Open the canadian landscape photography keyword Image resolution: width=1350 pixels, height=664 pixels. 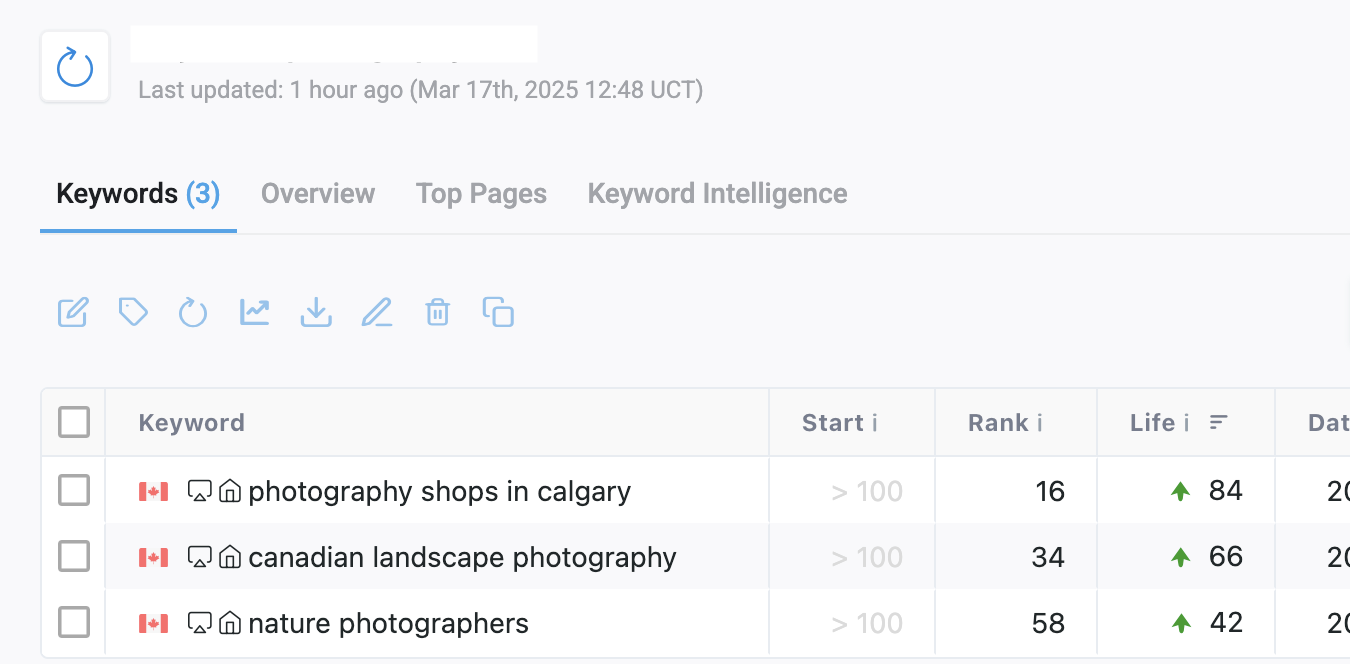pyautogui.click(x=462, y=557)
